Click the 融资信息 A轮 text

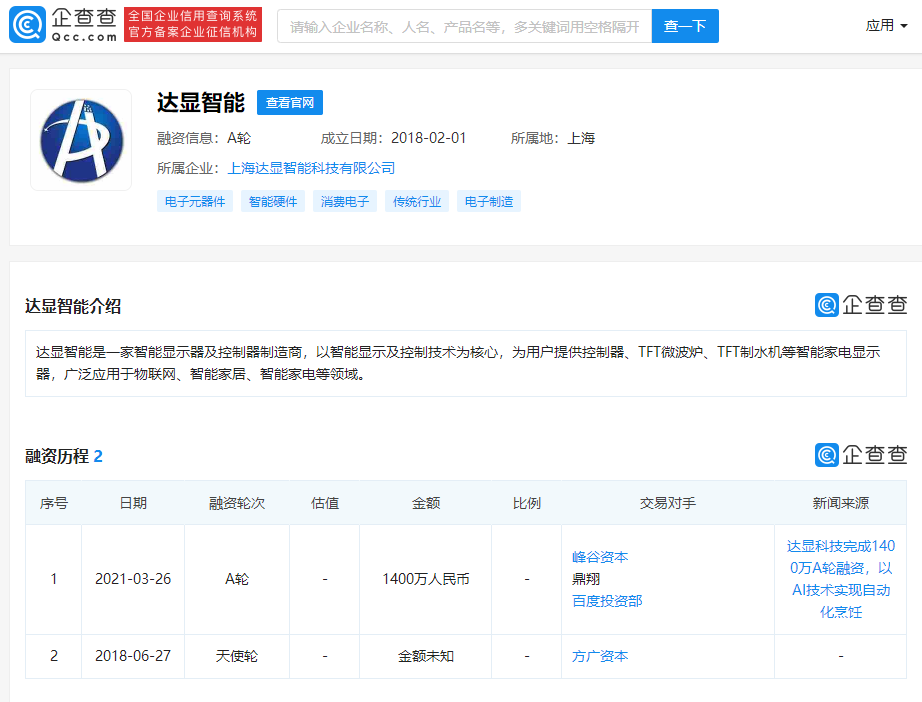pyautogui.click(x=204, y=138)
